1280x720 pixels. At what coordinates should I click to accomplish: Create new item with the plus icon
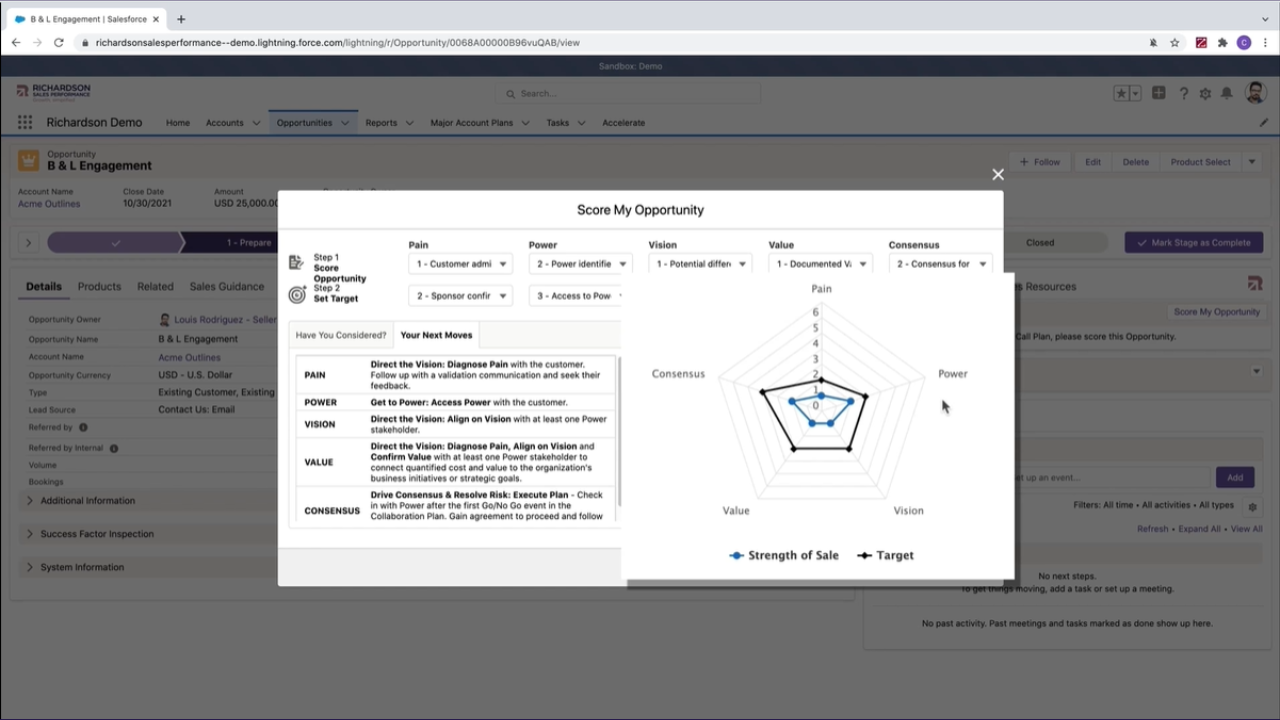click(x=1158, y=92)
